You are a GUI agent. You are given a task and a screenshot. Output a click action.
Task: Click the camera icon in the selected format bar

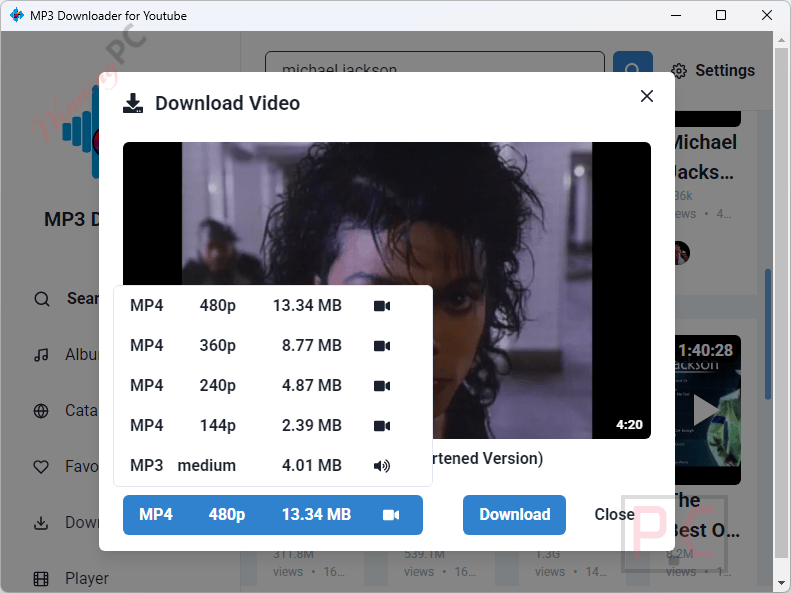point(391,515)
